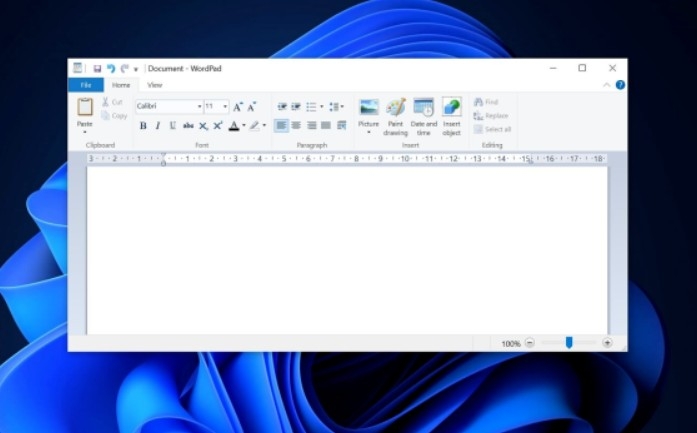Switch to the View tab
The width and height of the screenshot is (697, 433).
155,85
